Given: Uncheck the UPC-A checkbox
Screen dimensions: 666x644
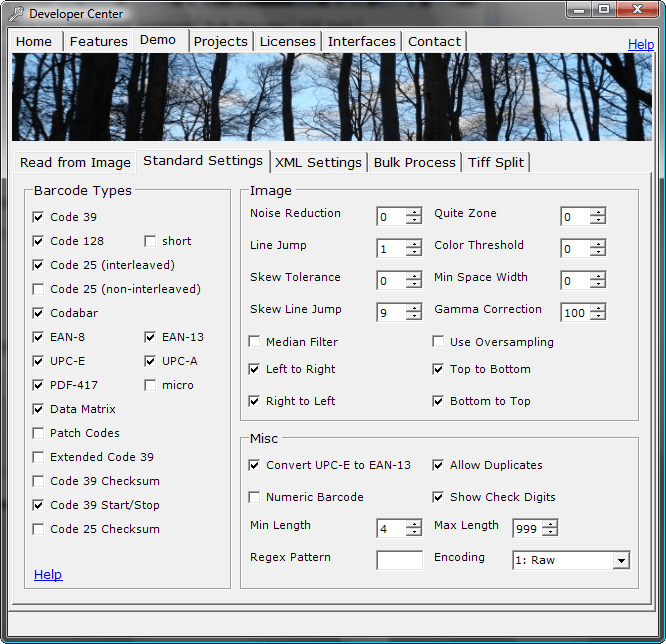Looking at the screenshot, I should tap(150, 361).
